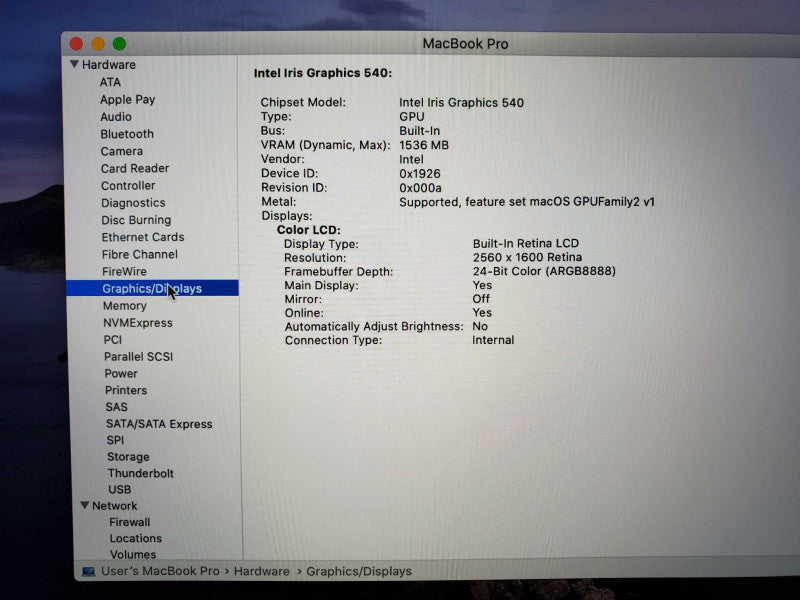
Task: Click the Network category label
Action: tap(115, 506)
